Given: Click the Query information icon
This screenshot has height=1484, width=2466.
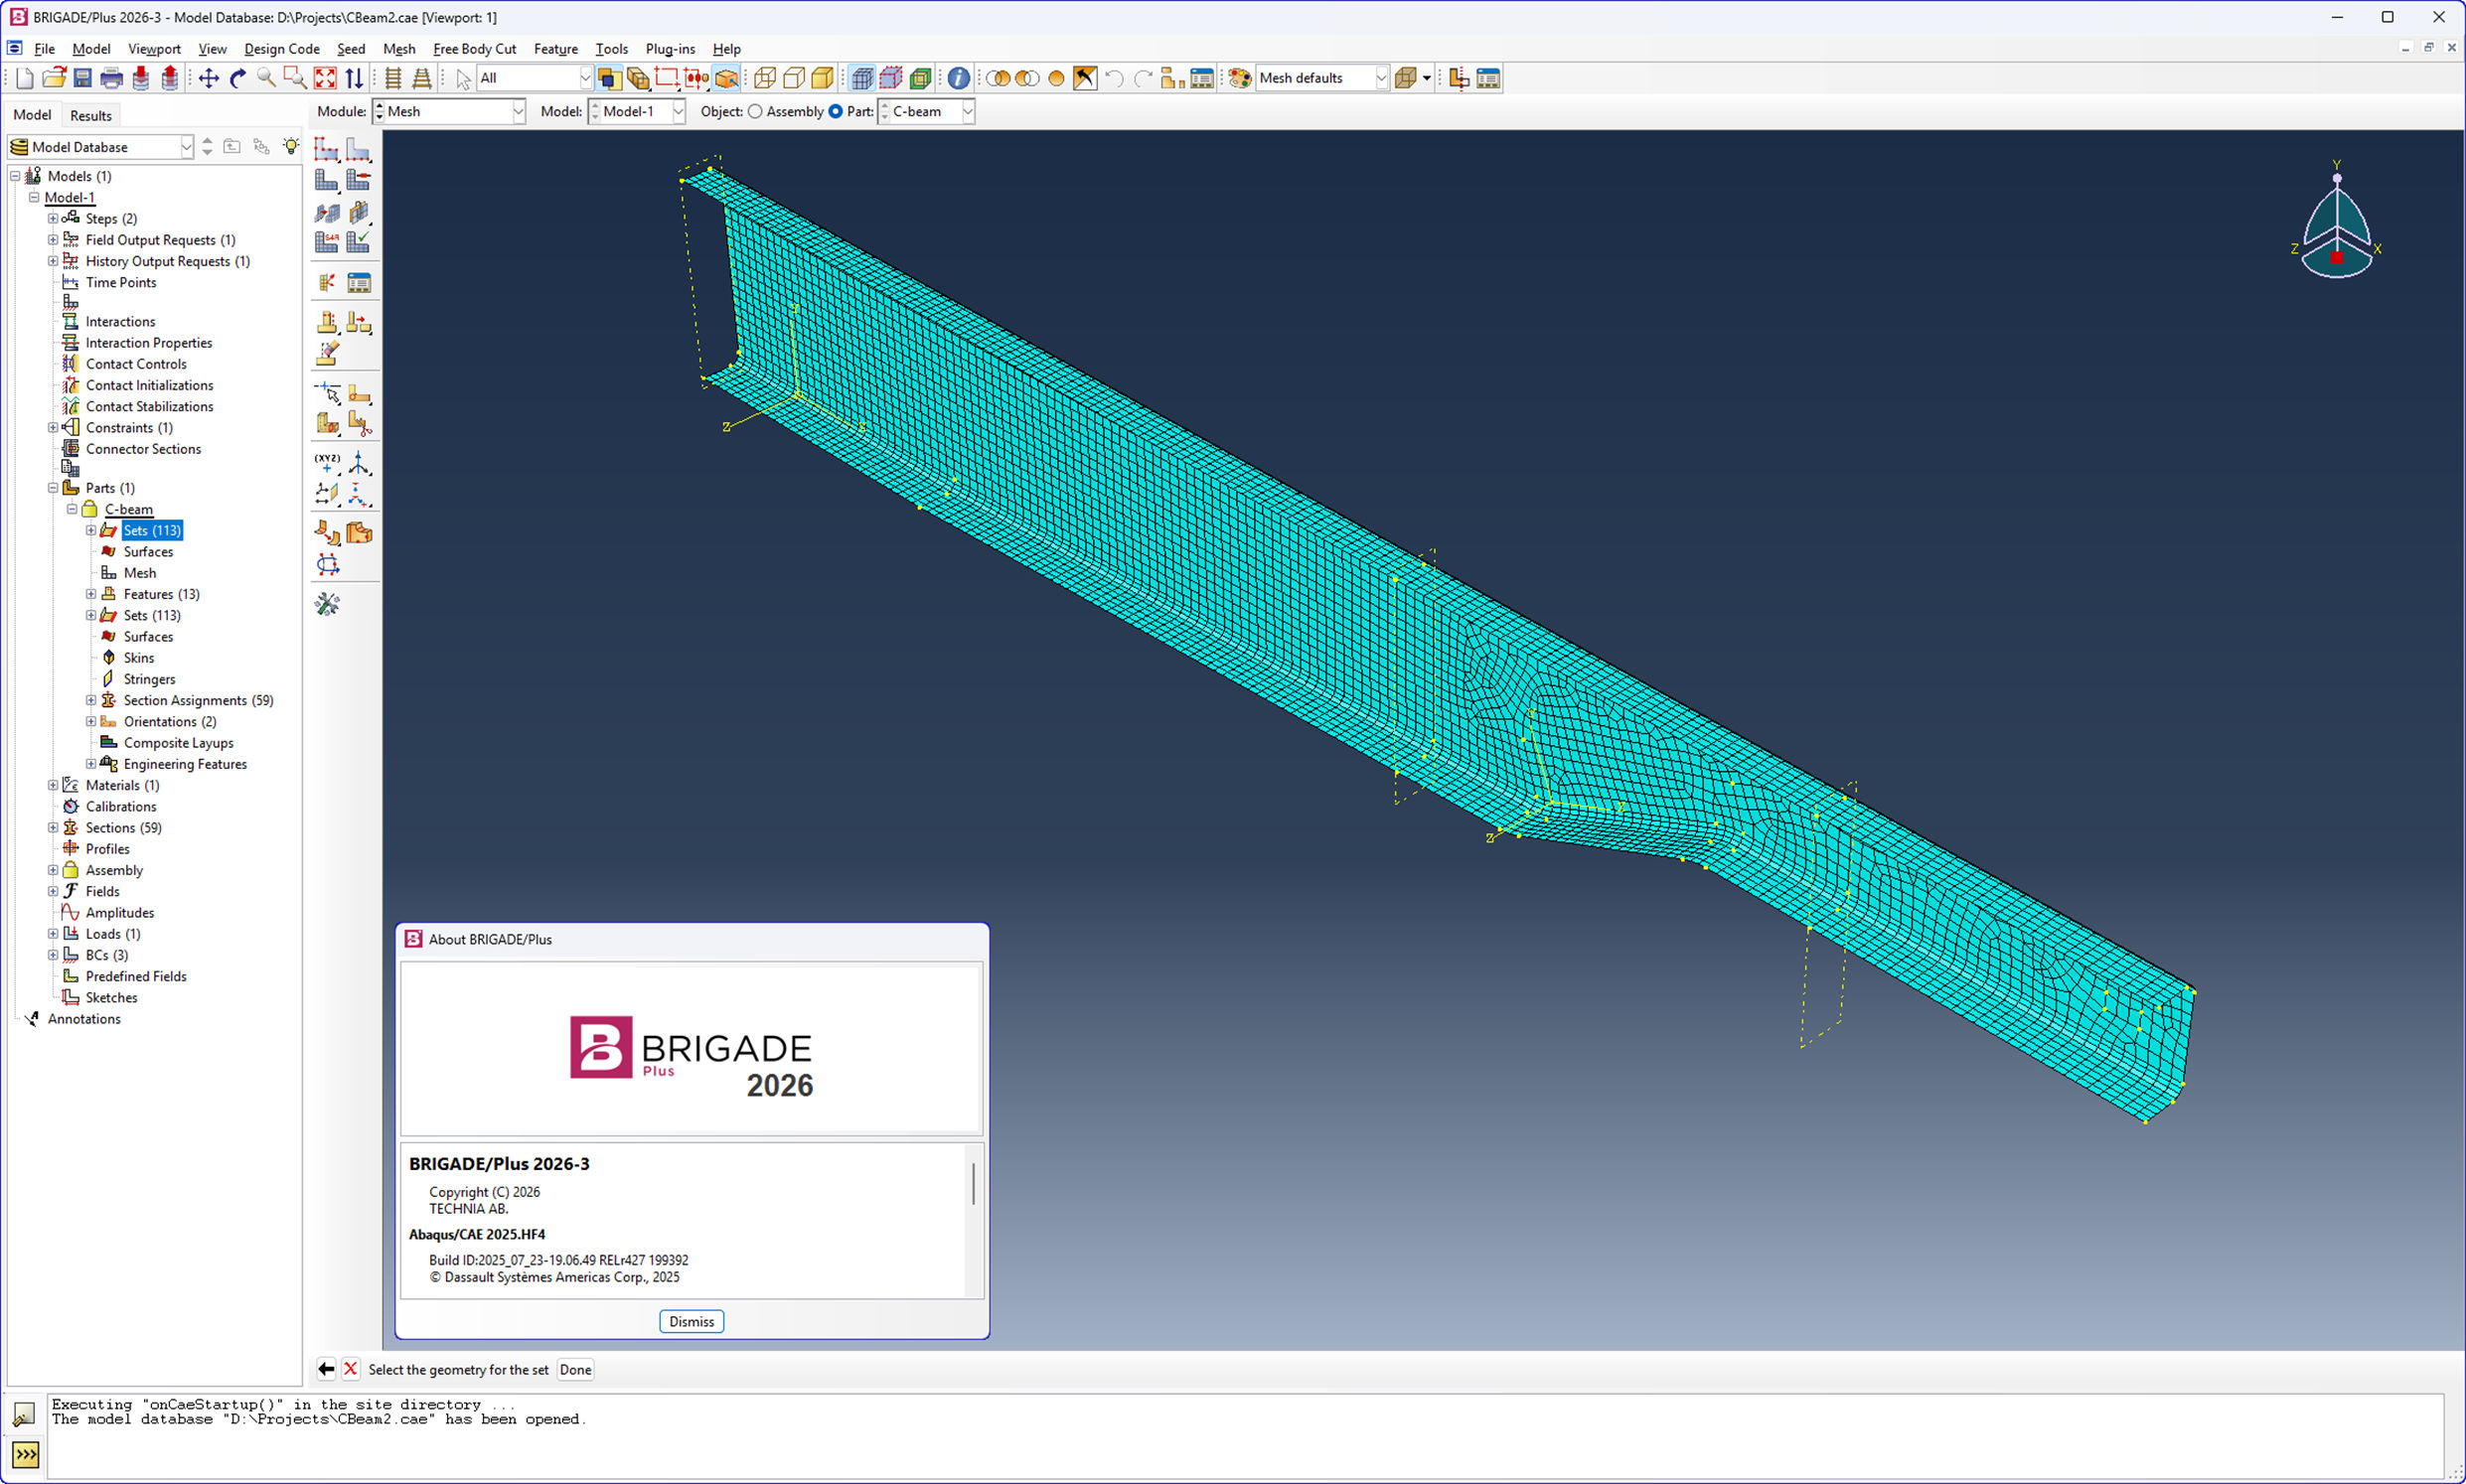Looking at the screenshot, I should click(958, 78).
